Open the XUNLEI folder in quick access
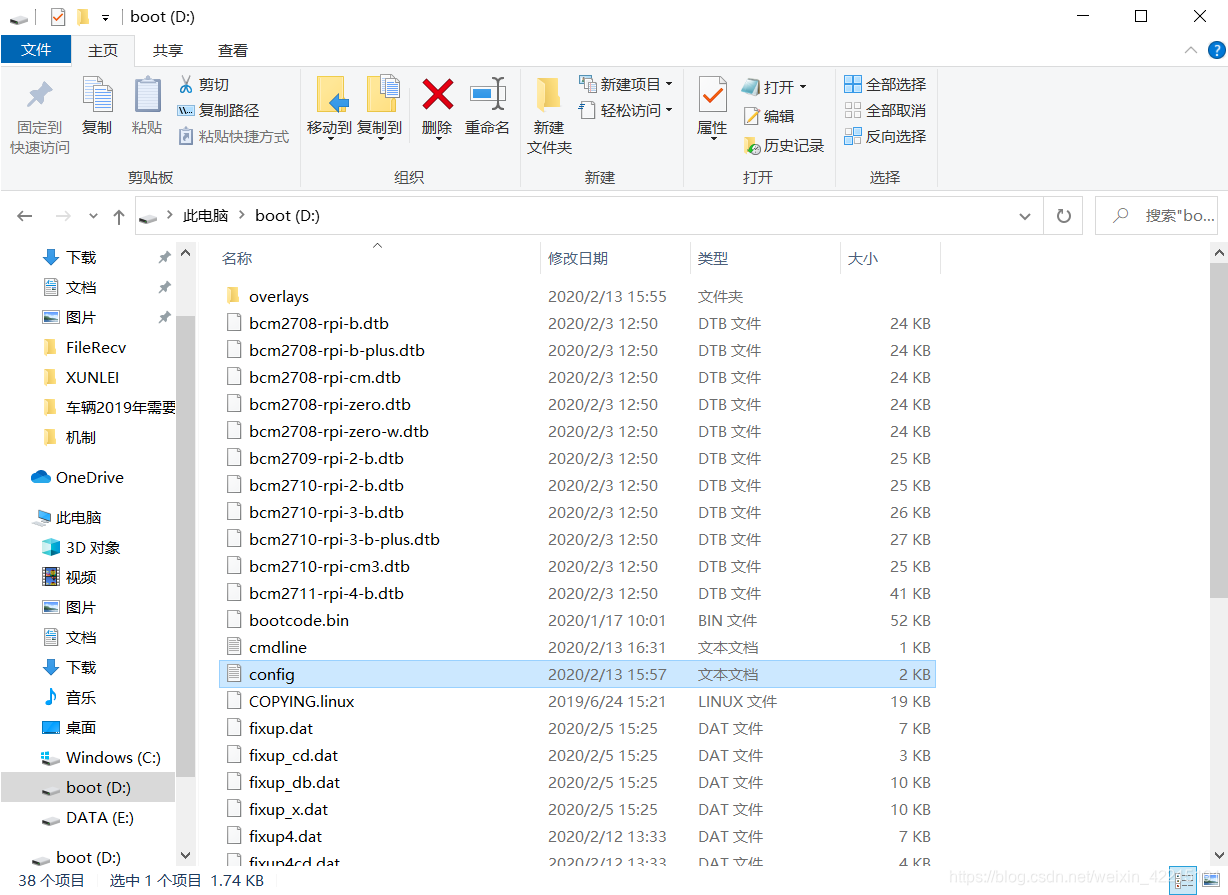The width and height of the screenshot is (1228, 895). point(80,378)
